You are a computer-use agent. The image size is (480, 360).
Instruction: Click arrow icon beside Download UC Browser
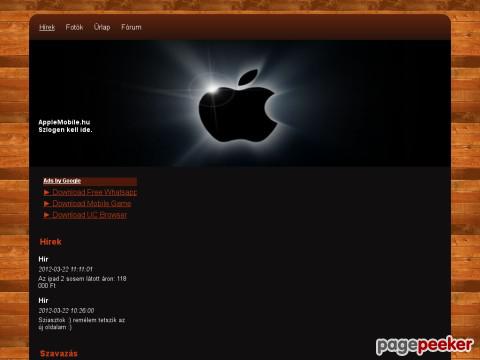[x=47, y=215]
